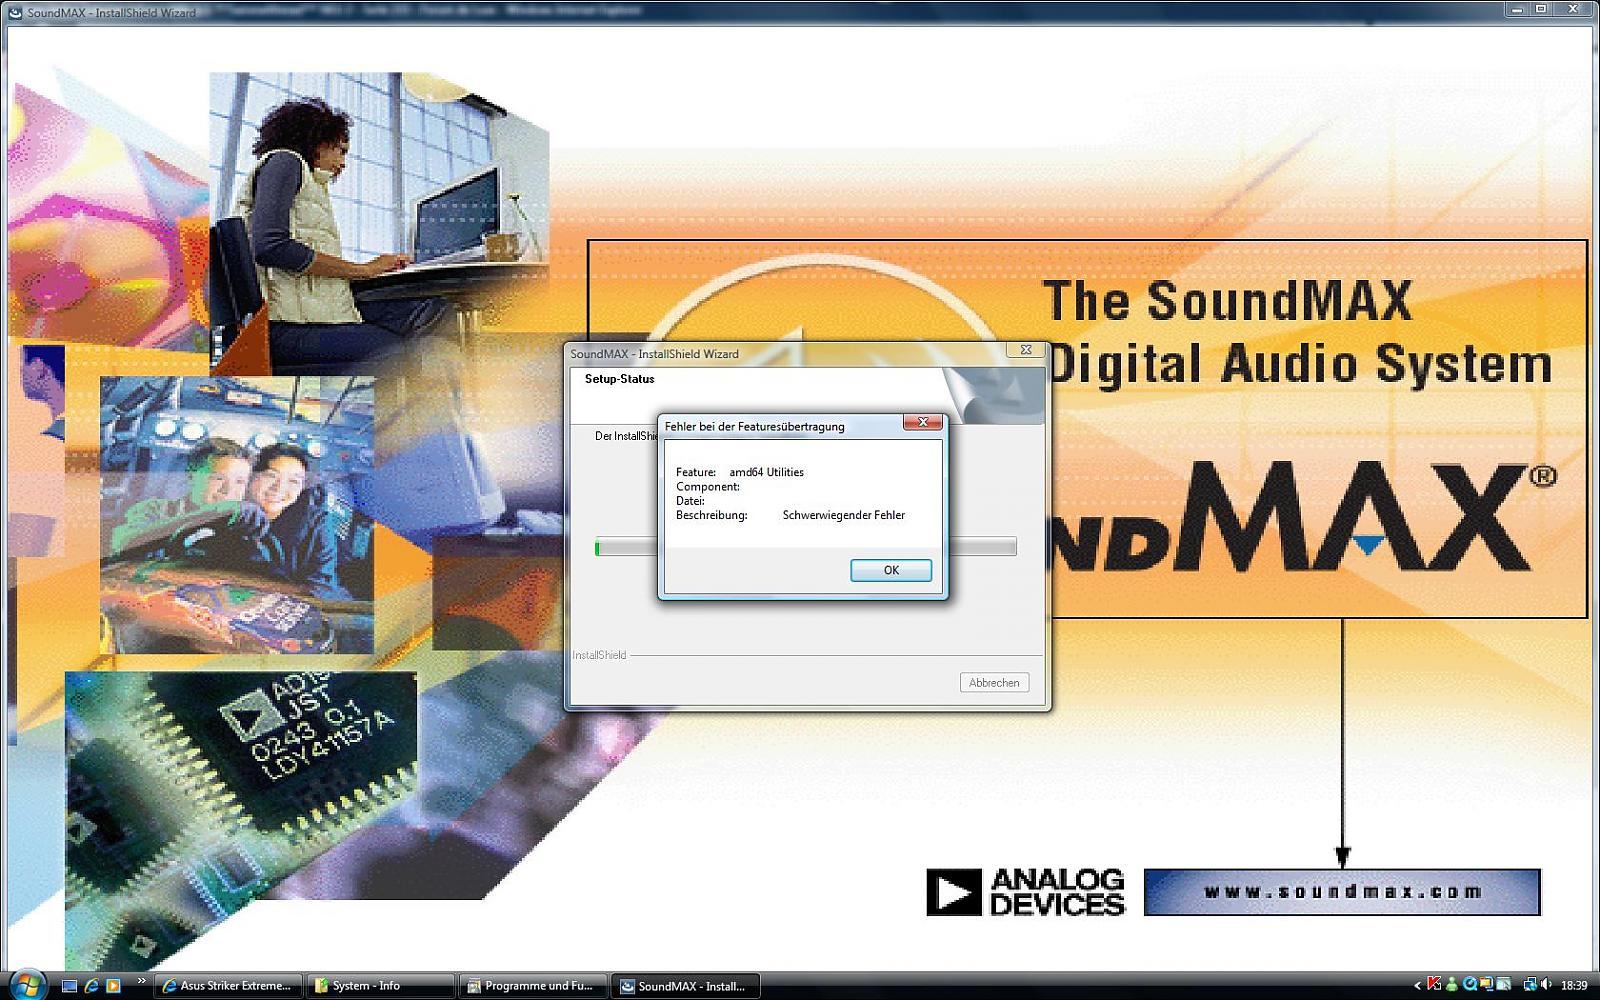Click the www.soundmax.com banner

1342,892
